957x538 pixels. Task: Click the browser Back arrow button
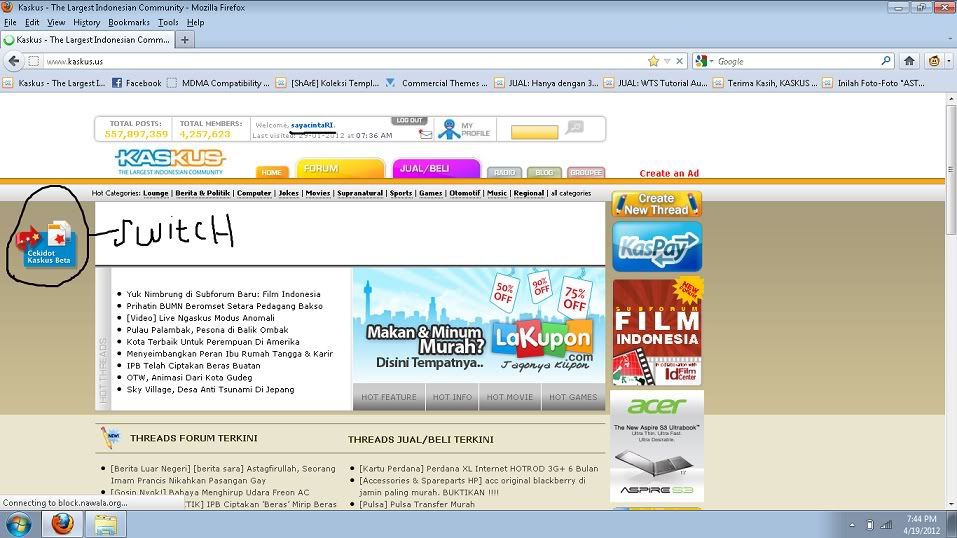pos(14,61)
